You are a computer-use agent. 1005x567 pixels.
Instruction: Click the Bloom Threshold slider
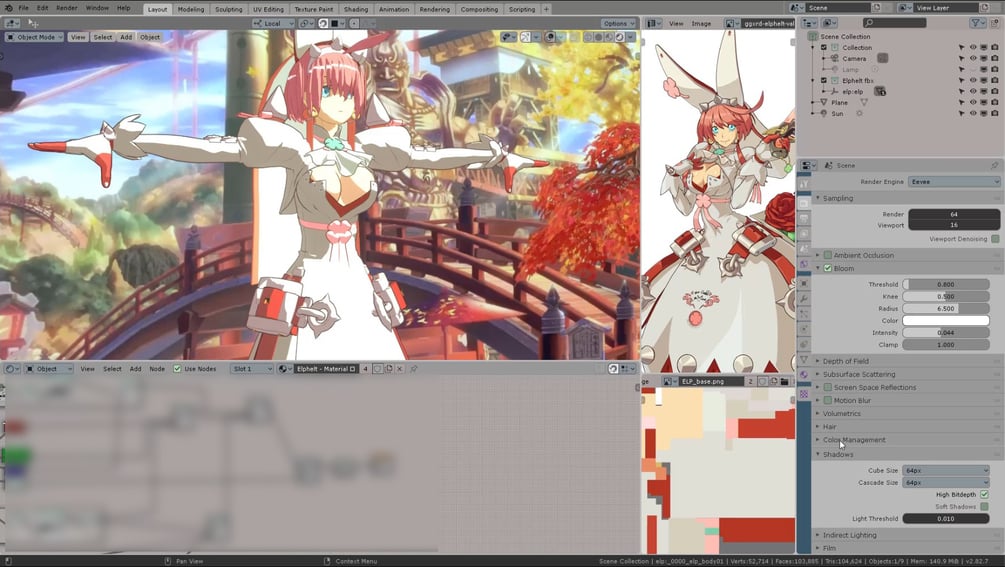[945, 284]
